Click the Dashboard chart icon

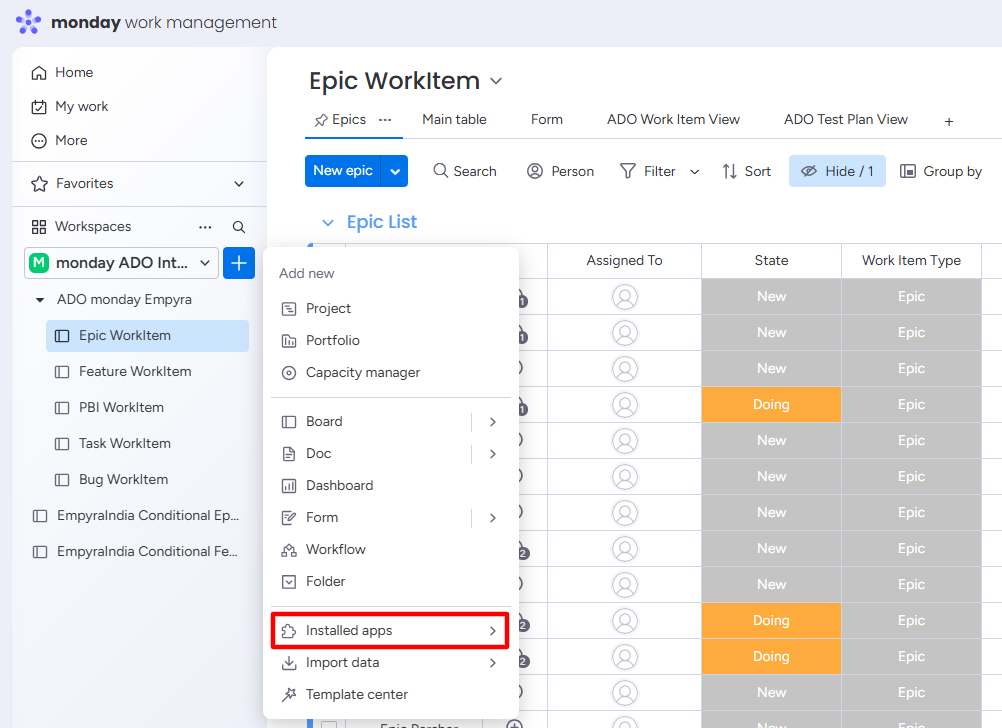pyautogui.click(x=289, y=486)
